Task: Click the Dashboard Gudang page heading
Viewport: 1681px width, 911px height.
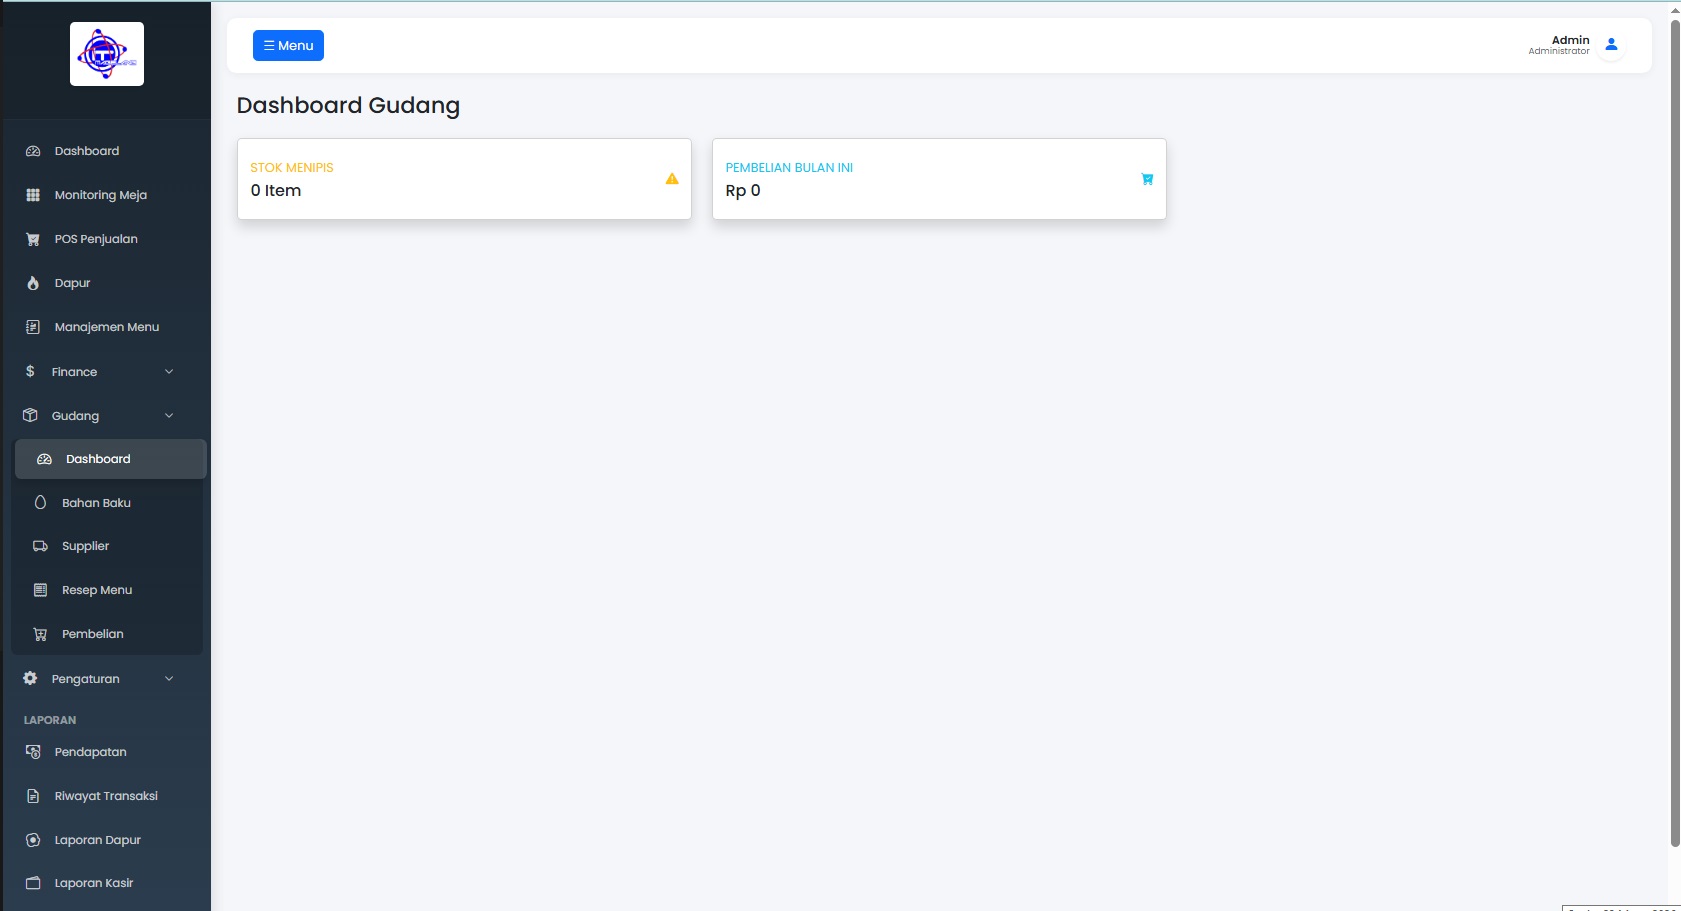Action: pos(348,106)
